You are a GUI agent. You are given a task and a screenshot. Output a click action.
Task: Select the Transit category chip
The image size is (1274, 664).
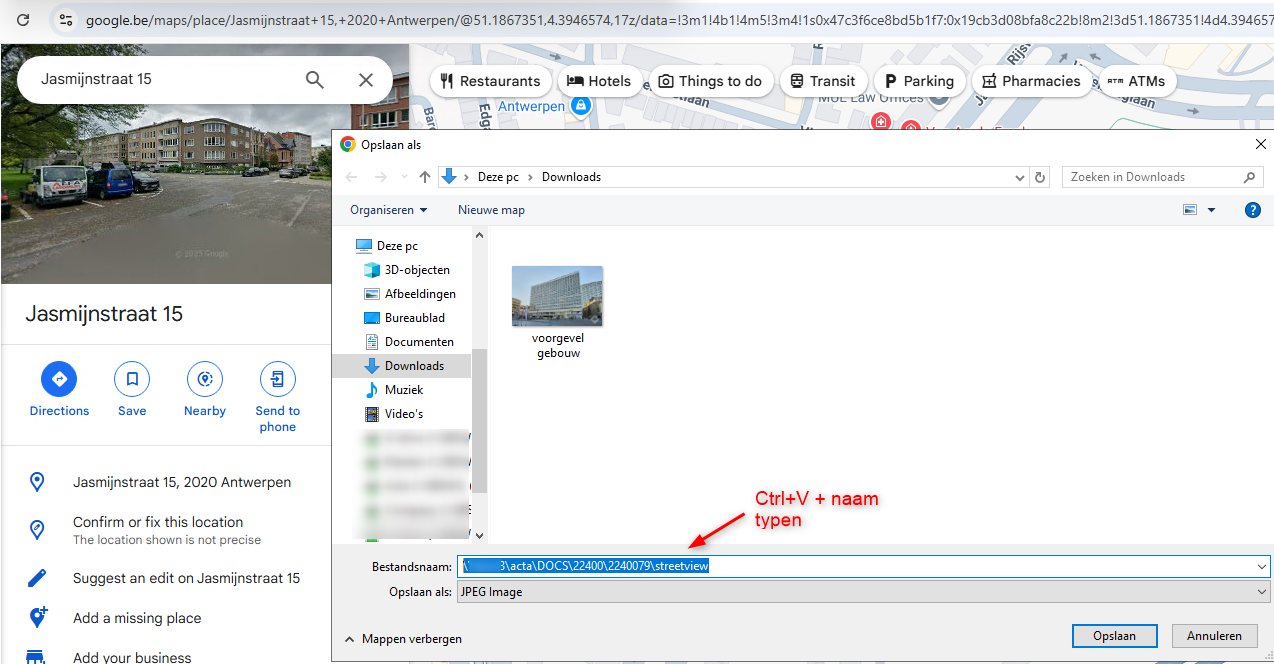823,81
